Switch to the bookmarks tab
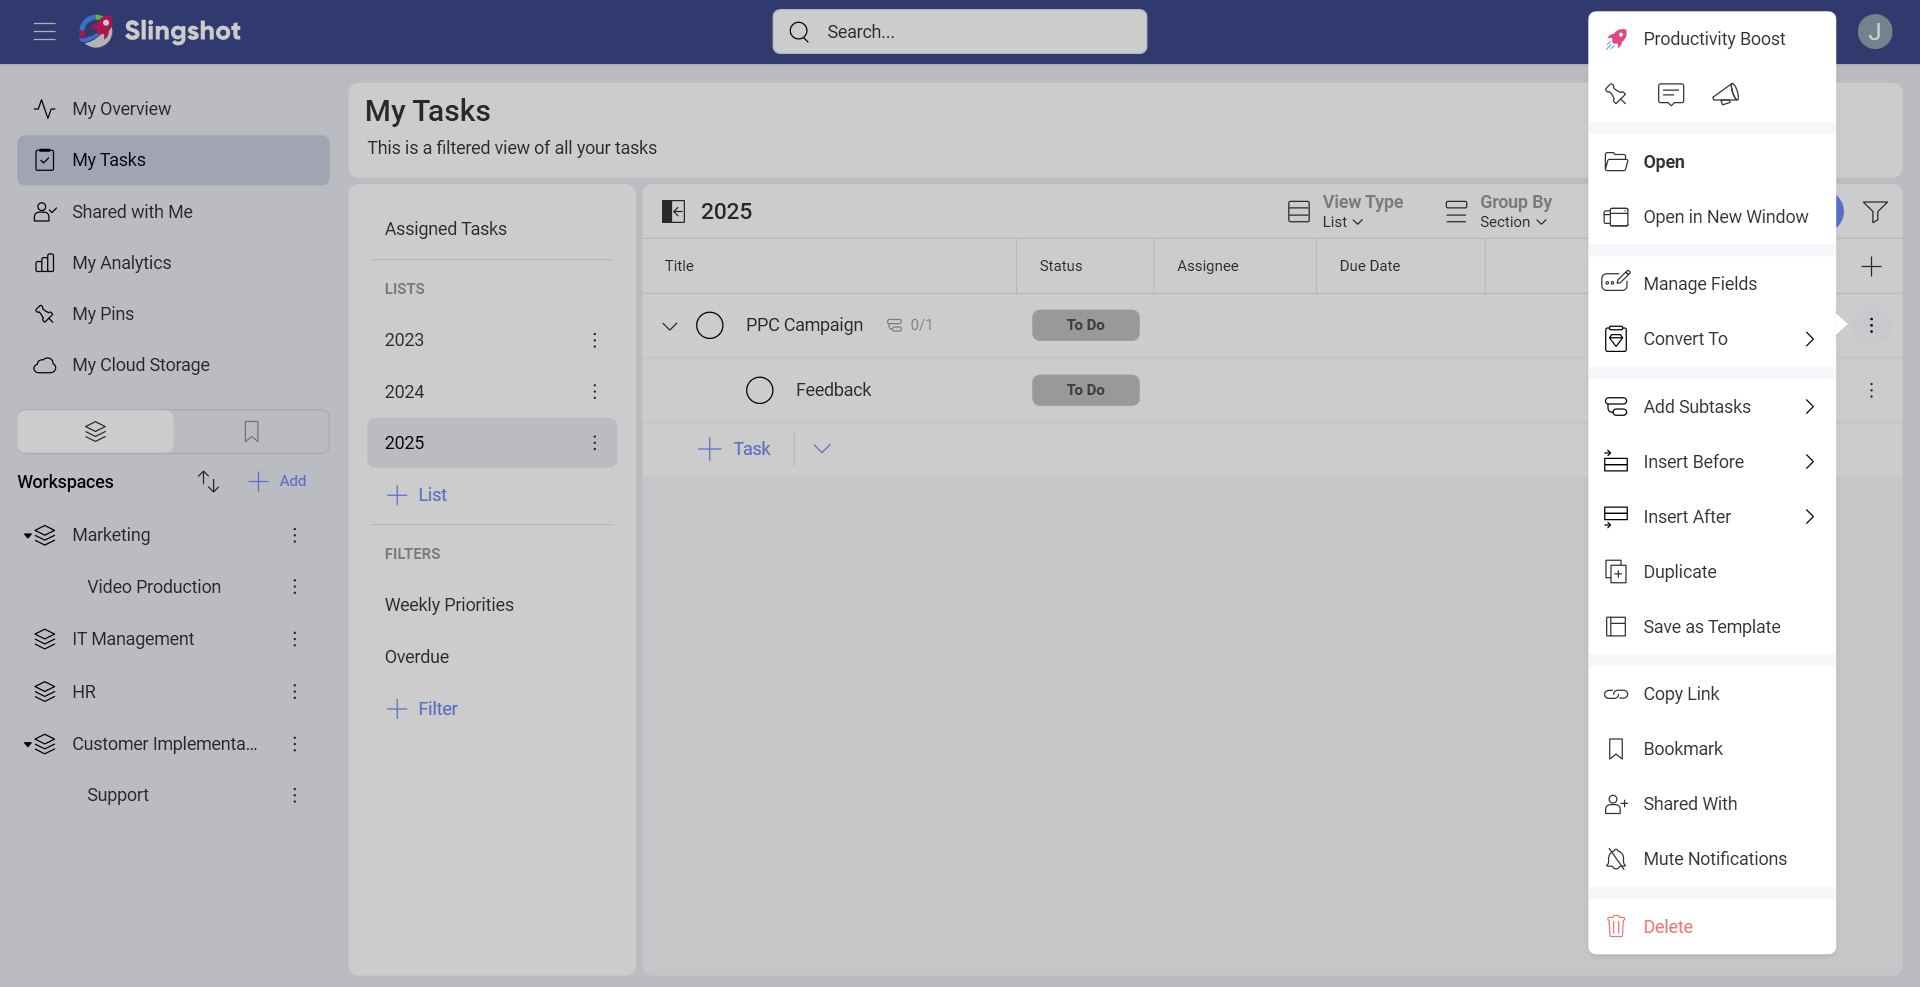This screenshot has width=1920, height=987. [x=251, y=431]
